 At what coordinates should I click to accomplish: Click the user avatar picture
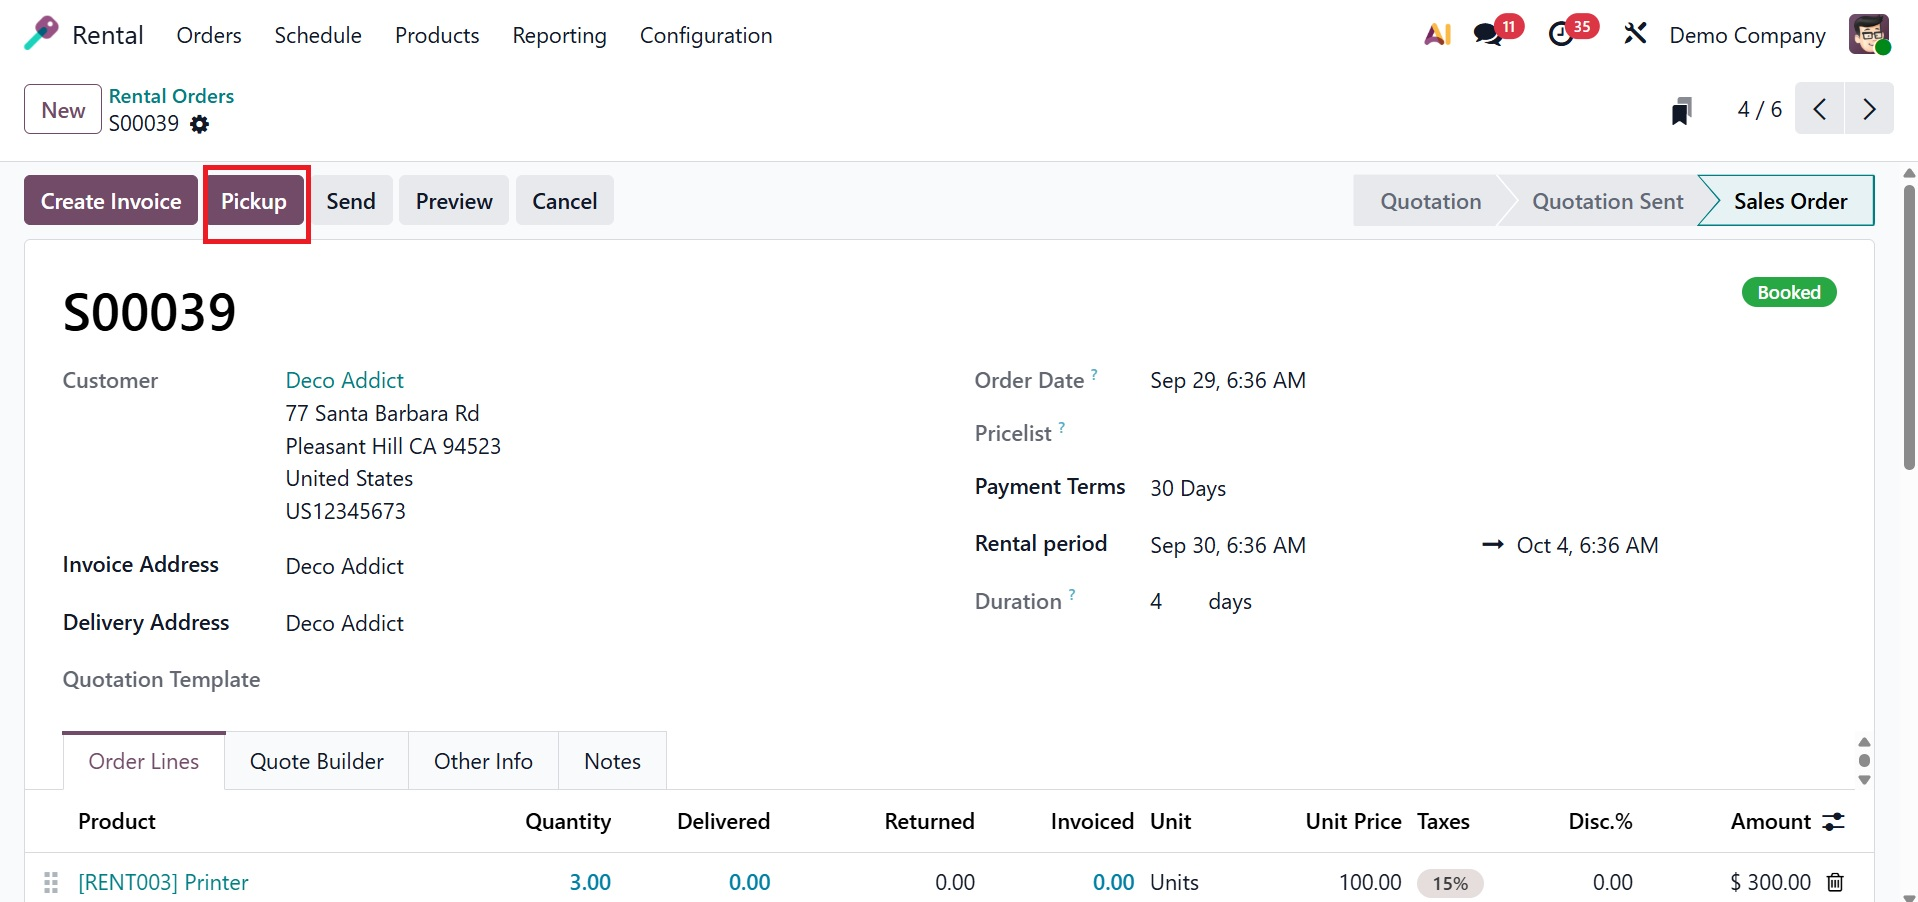1868,35
